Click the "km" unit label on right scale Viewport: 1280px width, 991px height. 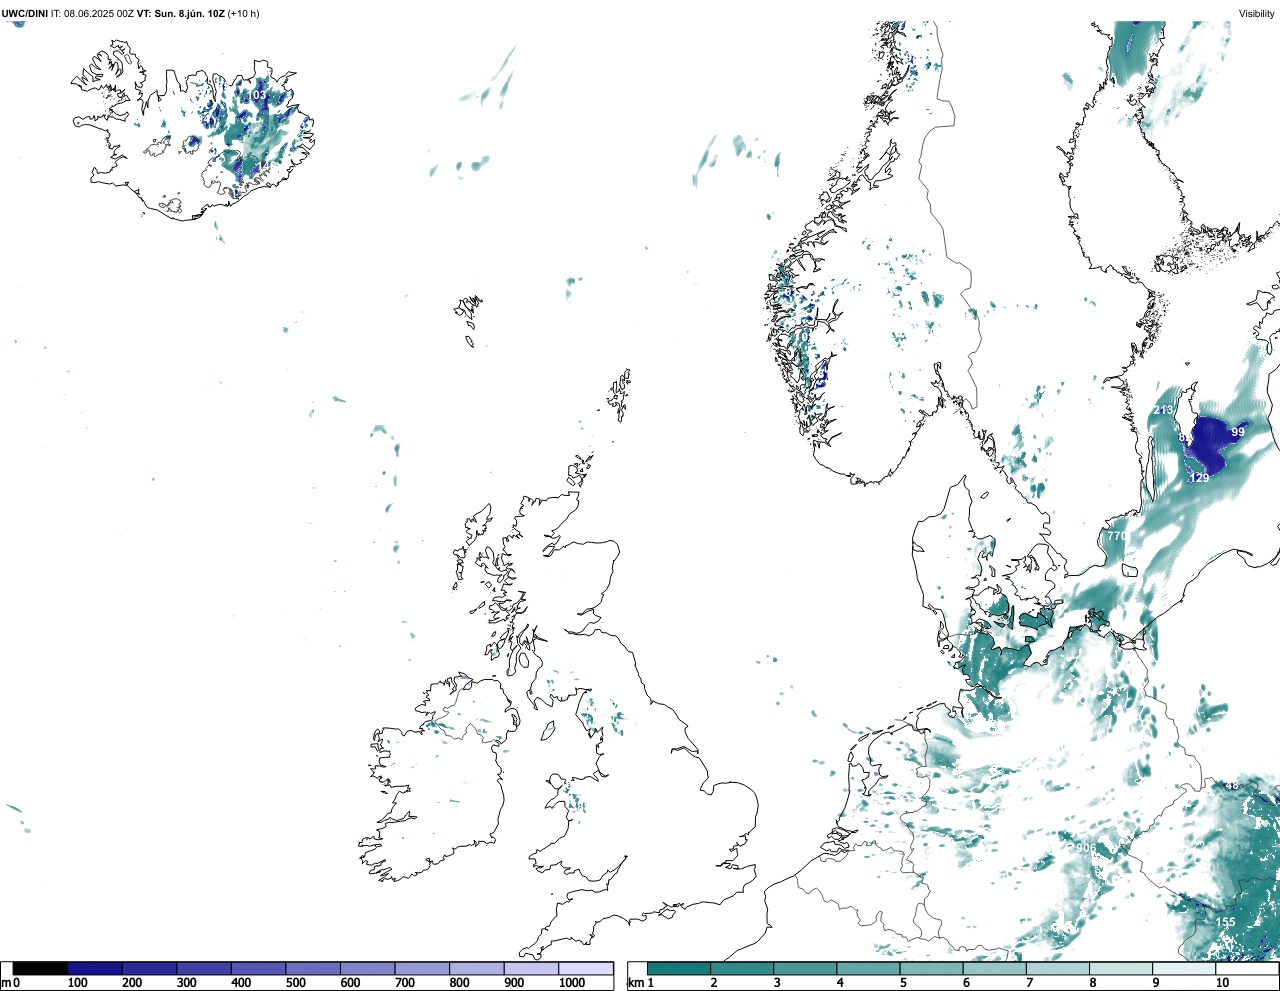635,984
